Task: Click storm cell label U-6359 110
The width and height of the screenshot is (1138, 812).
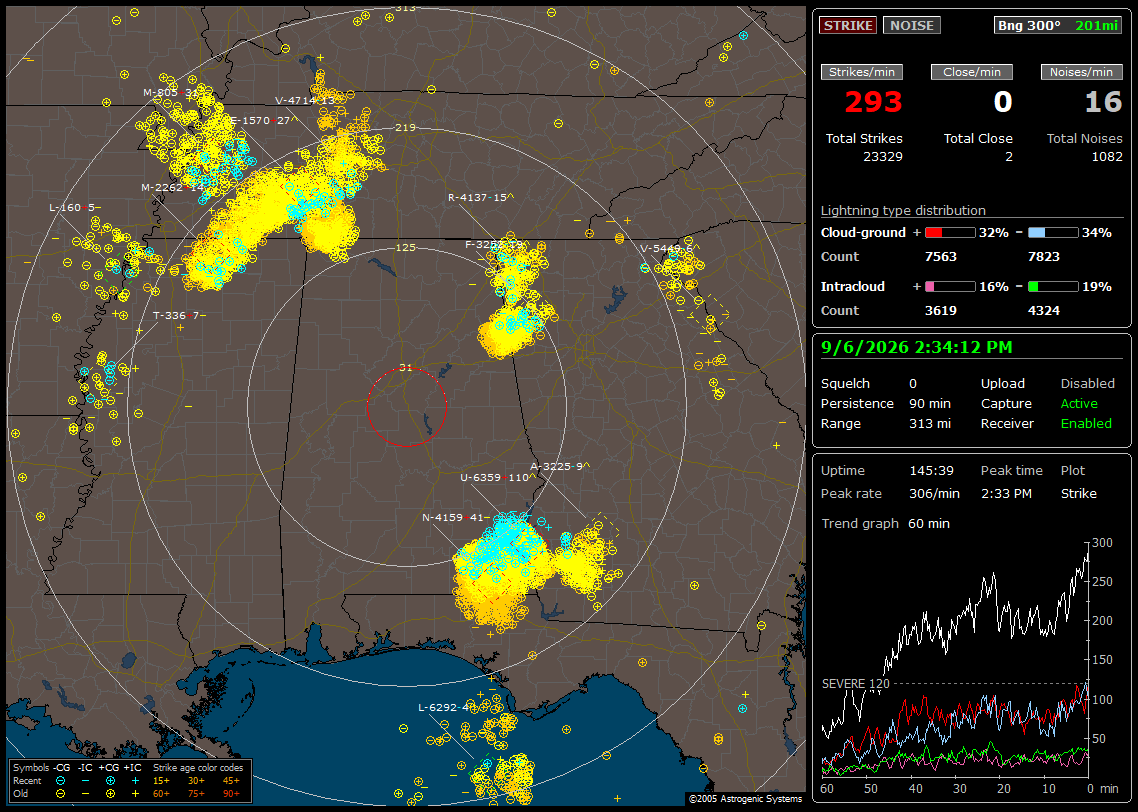Action: click(x=496, y=477)
